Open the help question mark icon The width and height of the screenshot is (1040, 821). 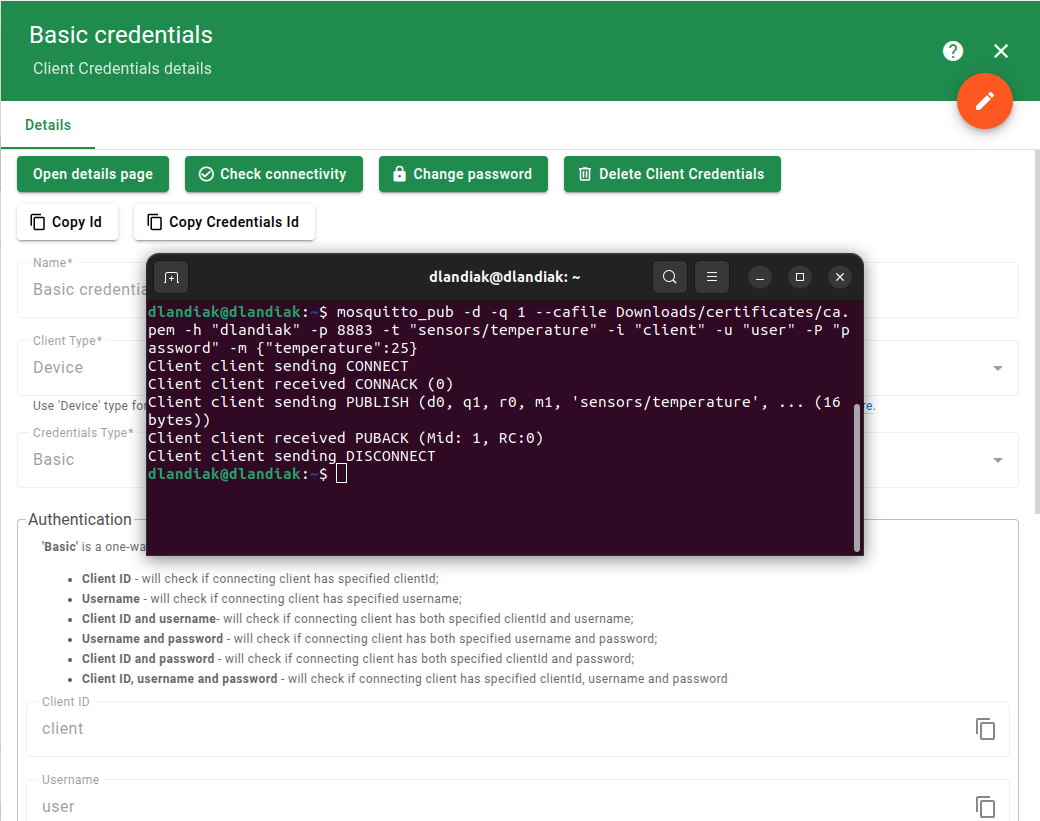[x=953, y=51]
